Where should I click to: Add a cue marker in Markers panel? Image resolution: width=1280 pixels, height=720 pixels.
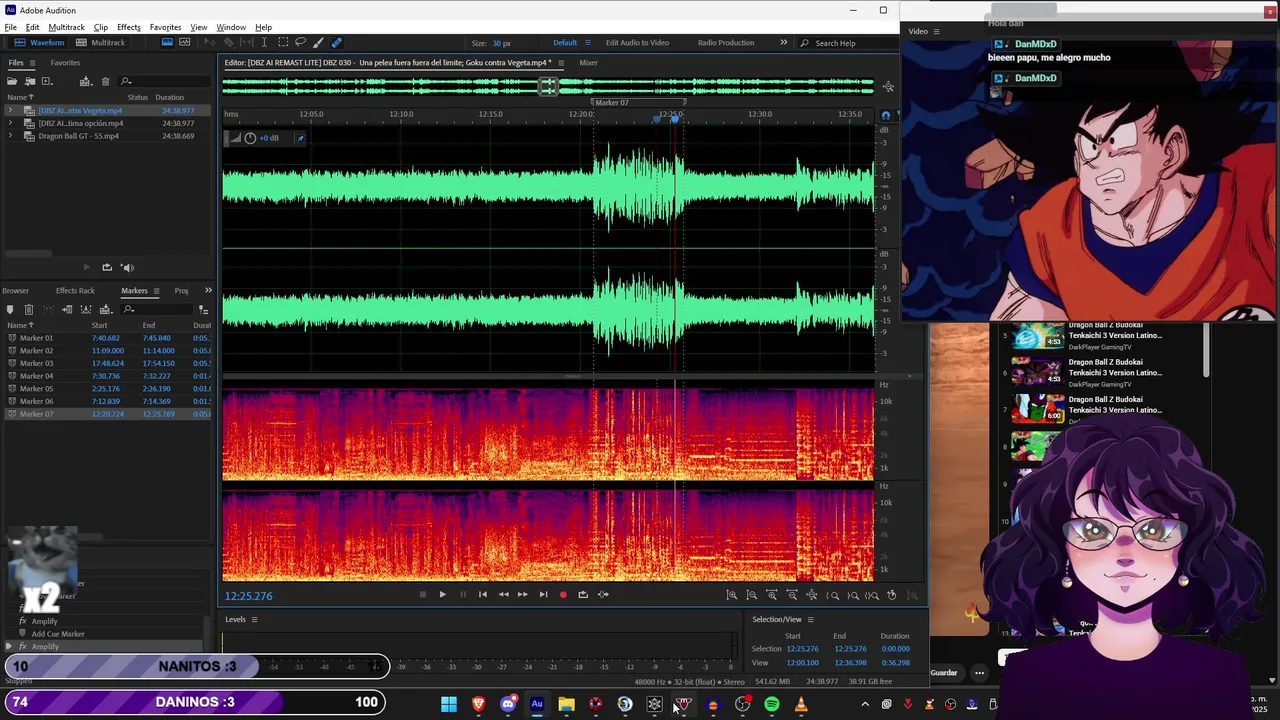[x=10, y=310]
